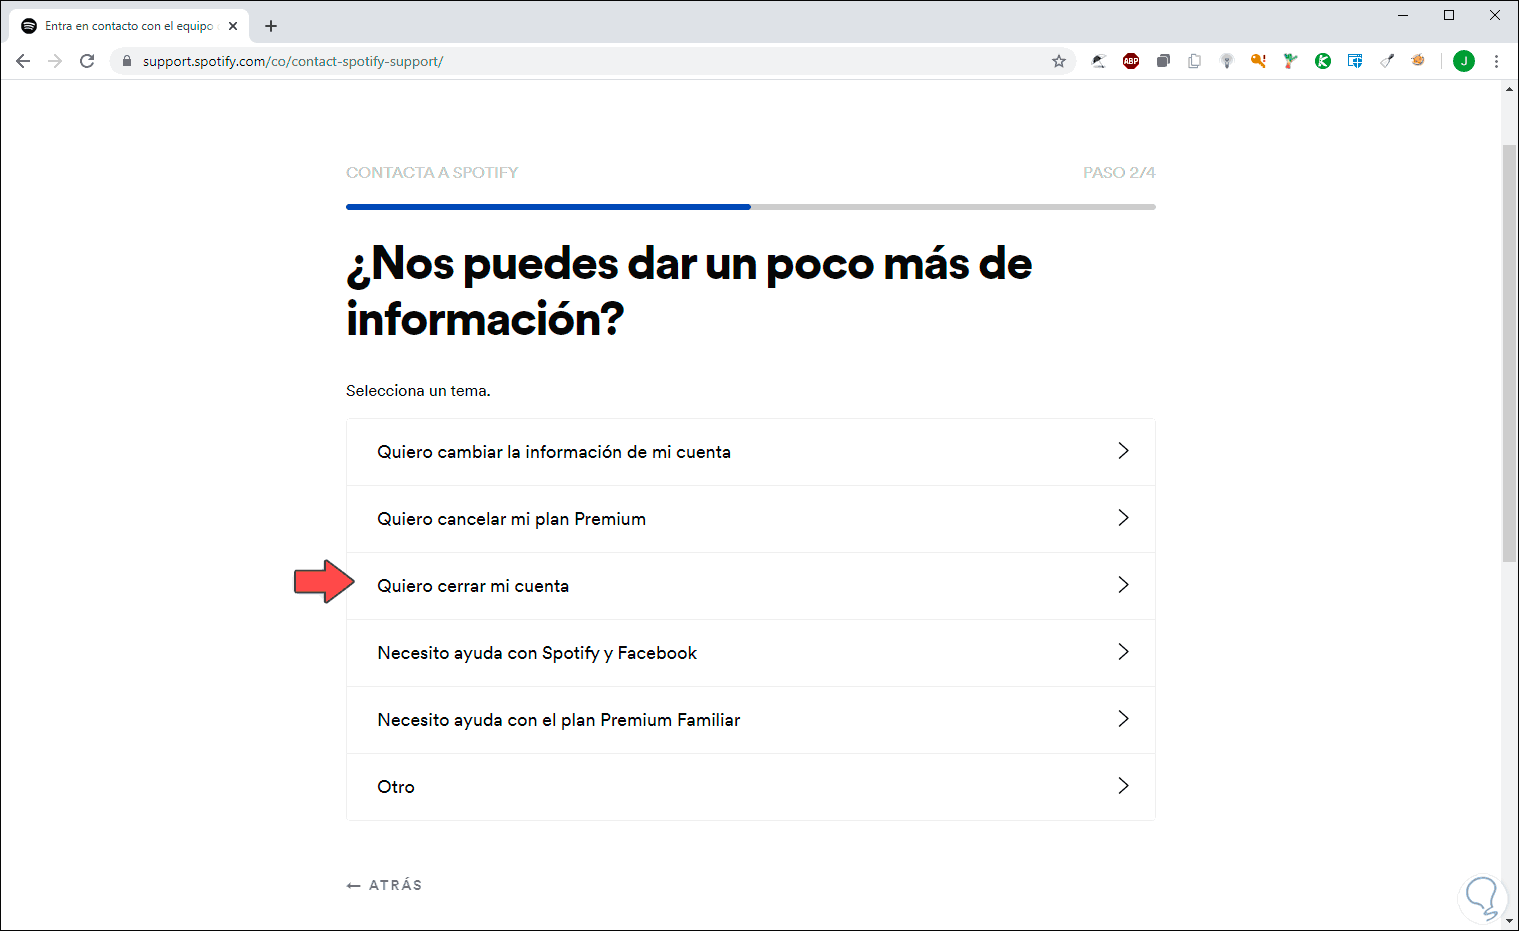
Task: Choose 'Quiero cambiar la información de mi cuenta'
Action: point(751,452)
